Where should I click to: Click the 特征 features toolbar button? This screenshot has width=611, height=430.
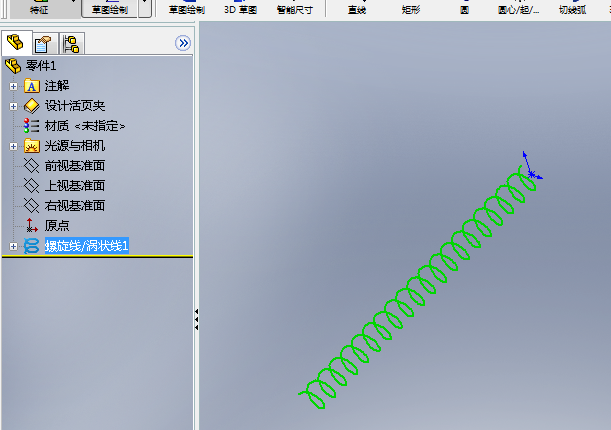(39, 9)
